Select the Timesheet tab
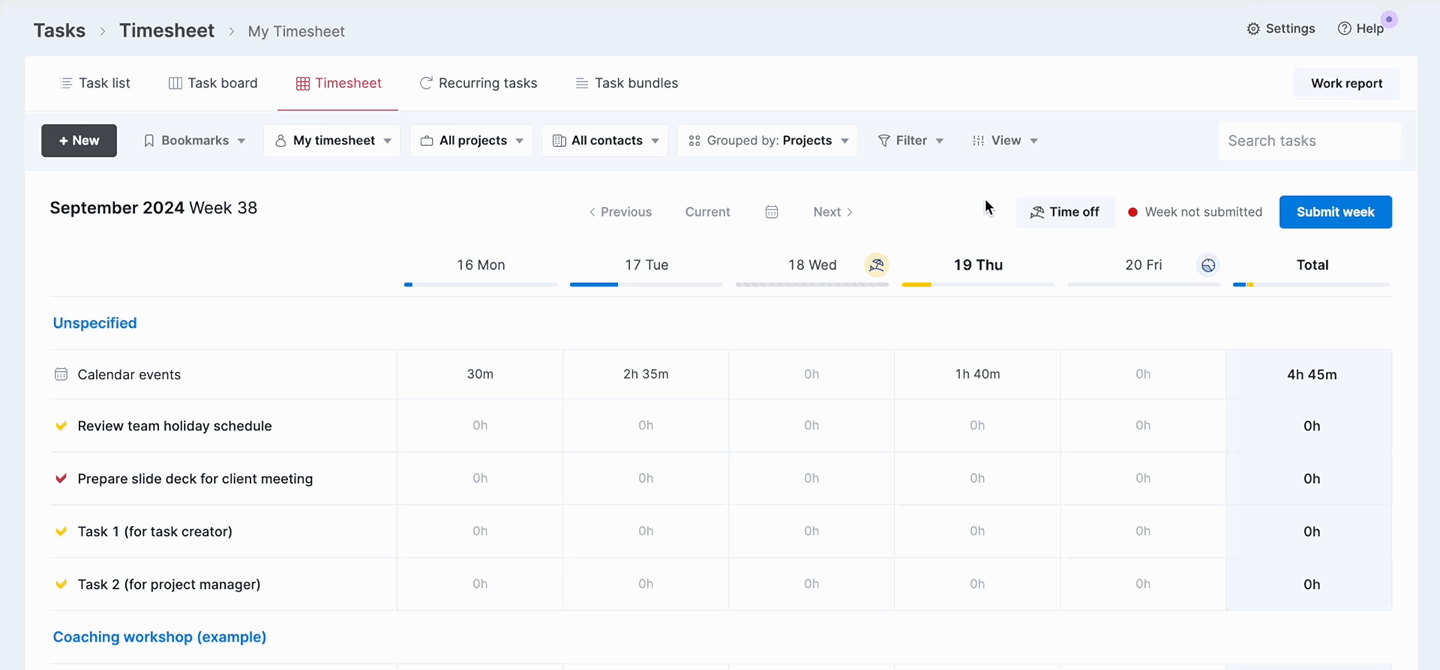 pyautogui.click(x=338, y=83)
